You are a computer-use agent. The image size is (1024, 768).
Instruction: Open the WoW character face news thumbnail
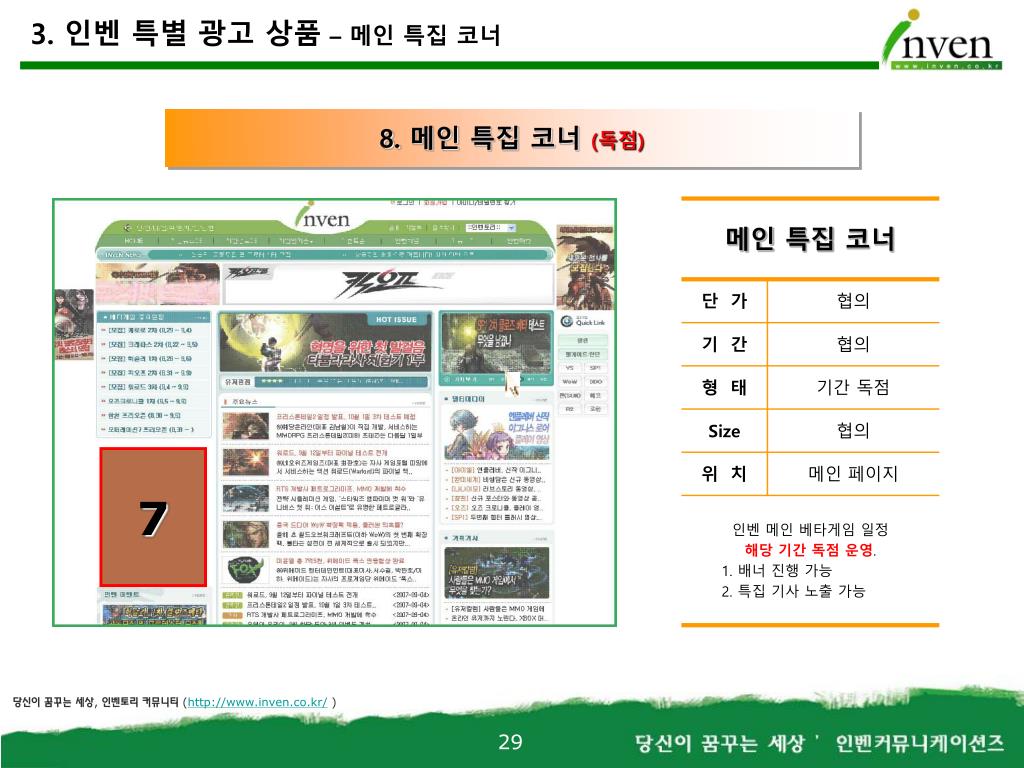point(246,534)
